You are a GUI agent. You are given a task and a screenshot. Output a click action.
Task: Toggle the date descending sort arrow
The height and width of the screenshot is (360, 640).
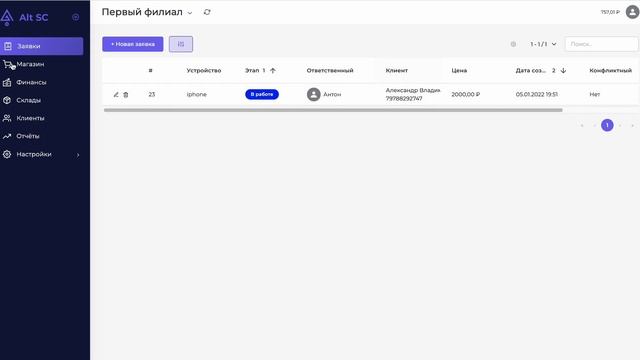pos(563,71)
